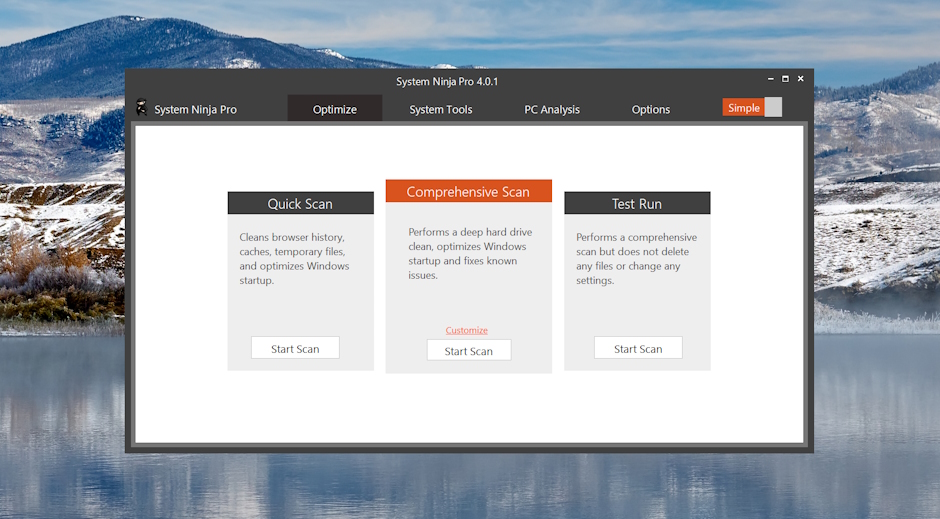The image size is (940, 519).
Task: Toggle the Simple mode switch
Action: coord(752,108)
